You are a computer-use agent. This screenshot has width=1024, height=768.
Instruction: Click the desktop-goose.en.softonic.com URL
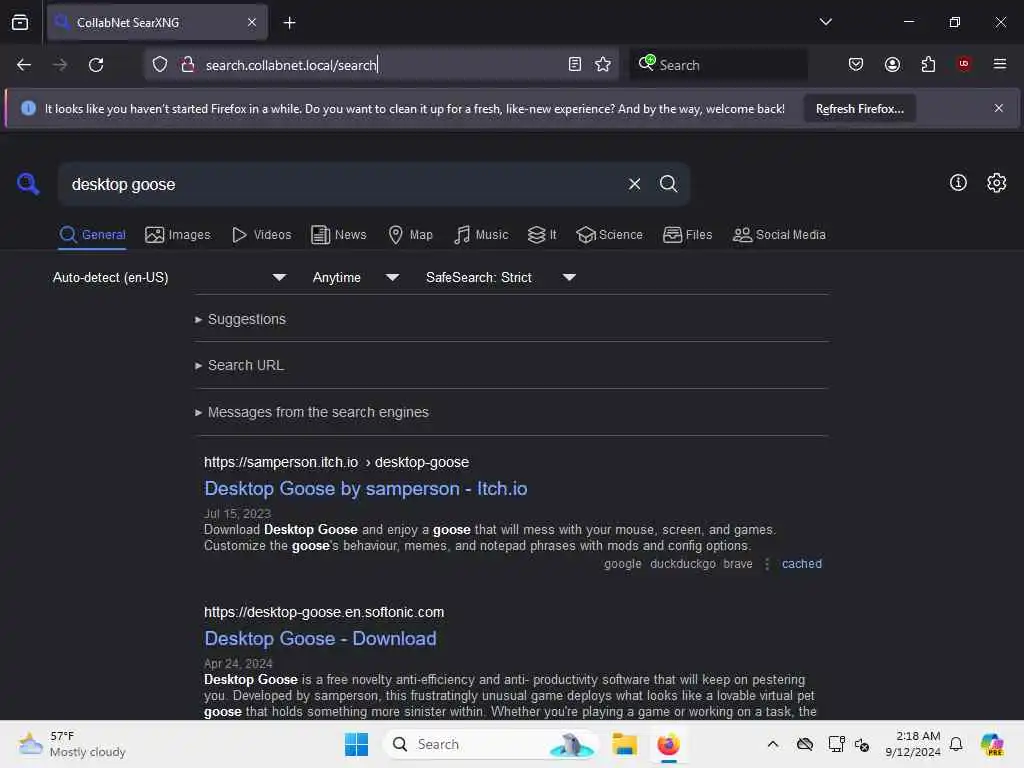pyautogui.click(x=324, y=613)
